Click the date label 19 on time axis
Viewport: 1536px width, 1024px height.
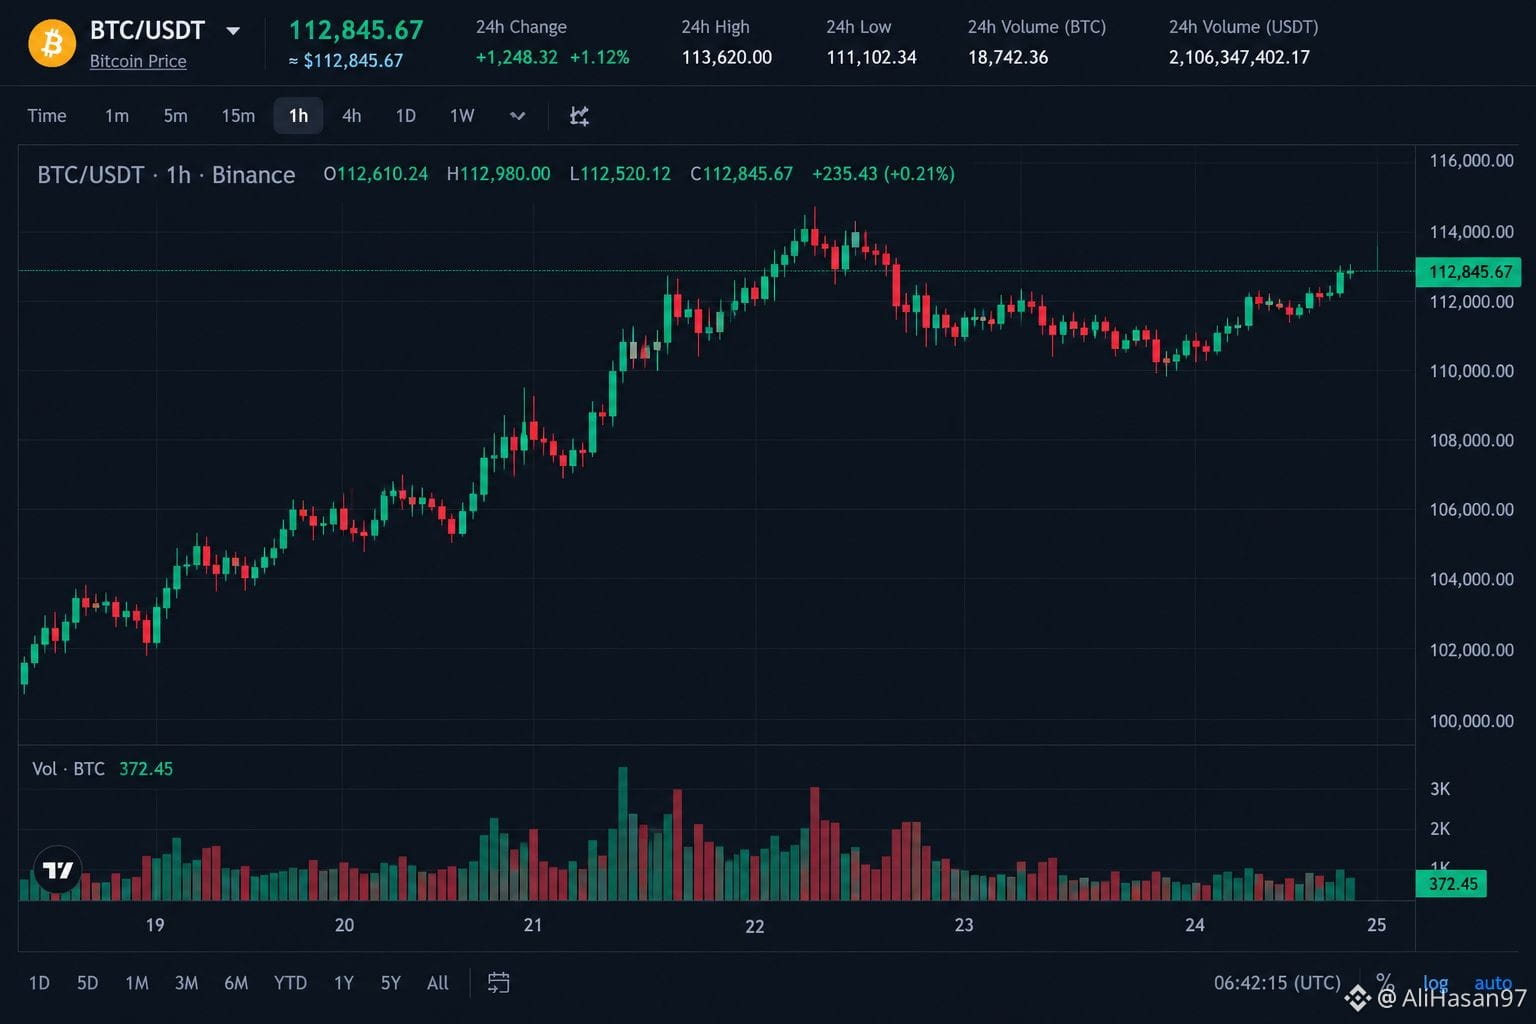pyautogui.click(x=155, y=925)
